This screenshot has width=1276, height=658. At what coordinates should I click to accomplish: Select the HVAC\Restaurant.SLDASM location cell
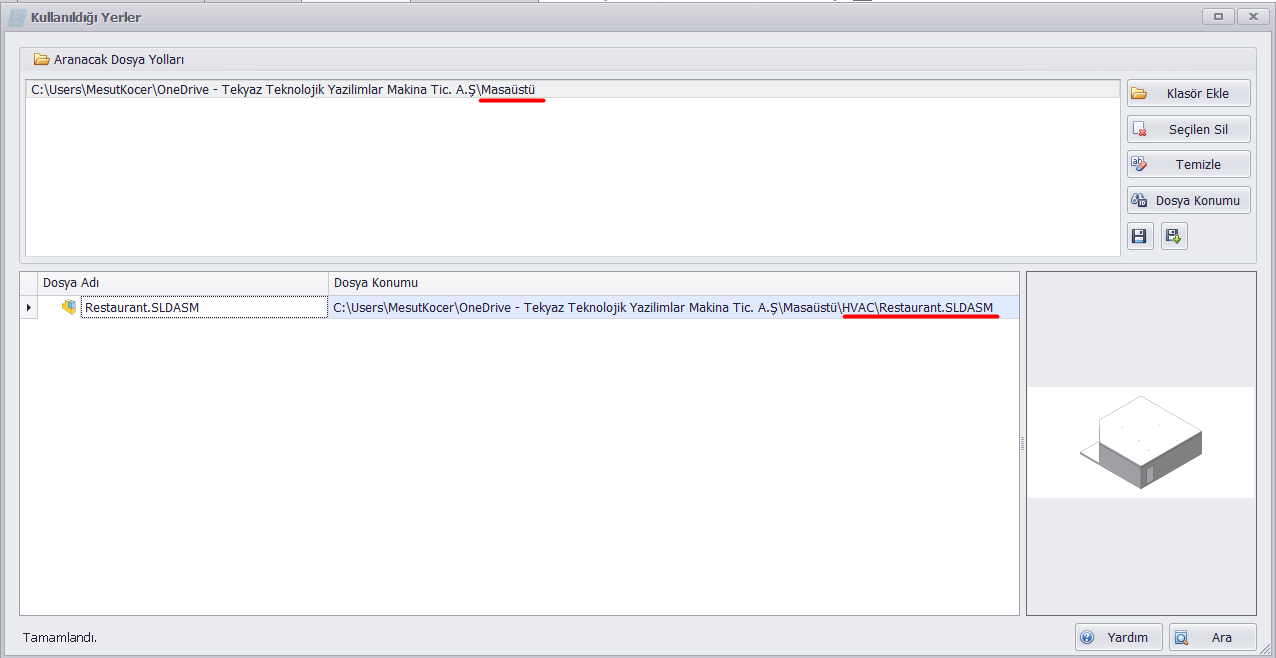673,307
